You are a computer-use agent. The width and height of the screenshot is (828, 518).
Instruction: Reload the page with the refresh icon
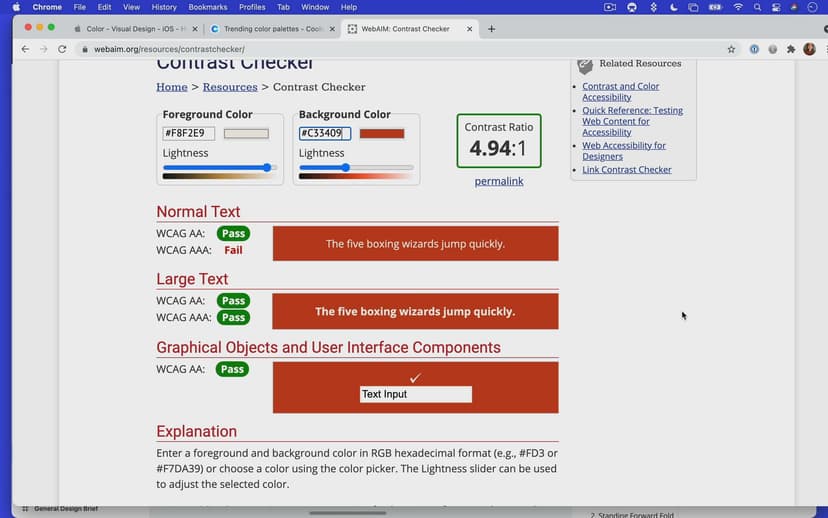(x=62, y=49)
